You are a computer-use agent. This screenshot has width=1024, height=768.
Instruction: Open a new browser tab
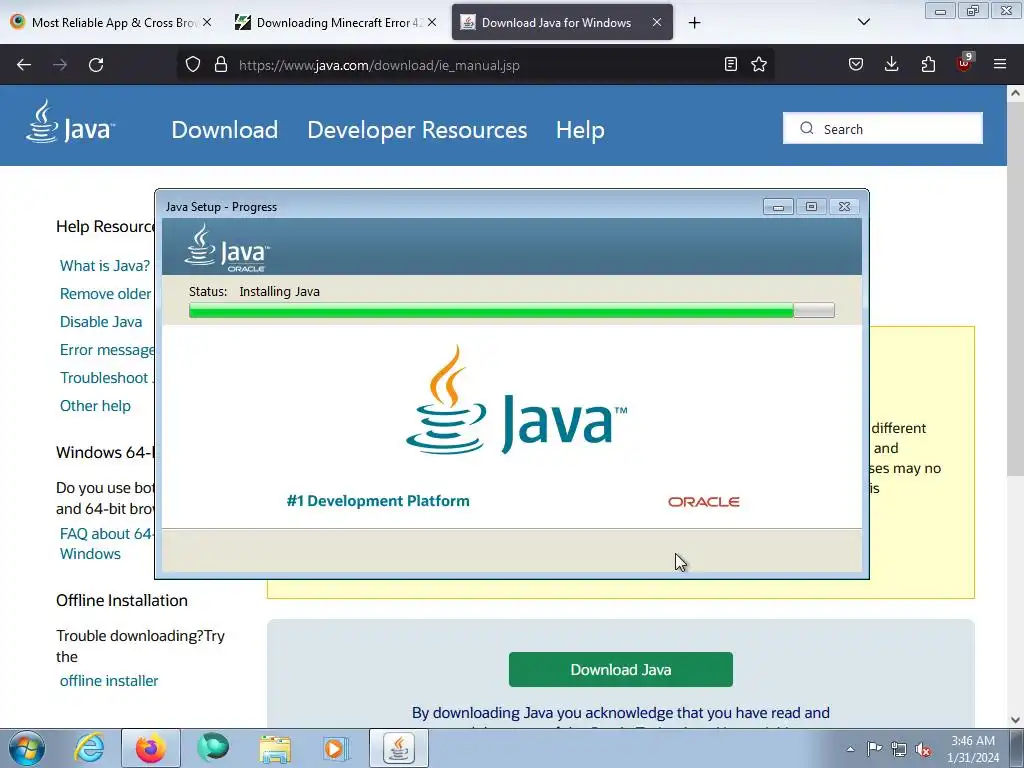(694, 23)
